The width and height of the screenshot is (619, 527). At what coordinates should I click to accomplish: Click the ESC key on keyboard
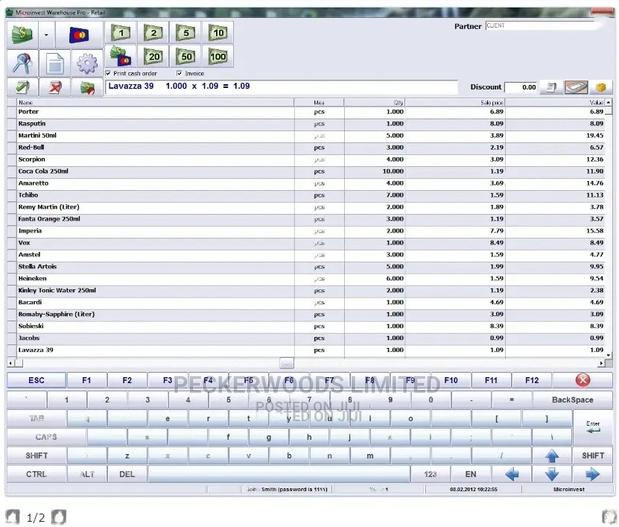click(36, 380)
